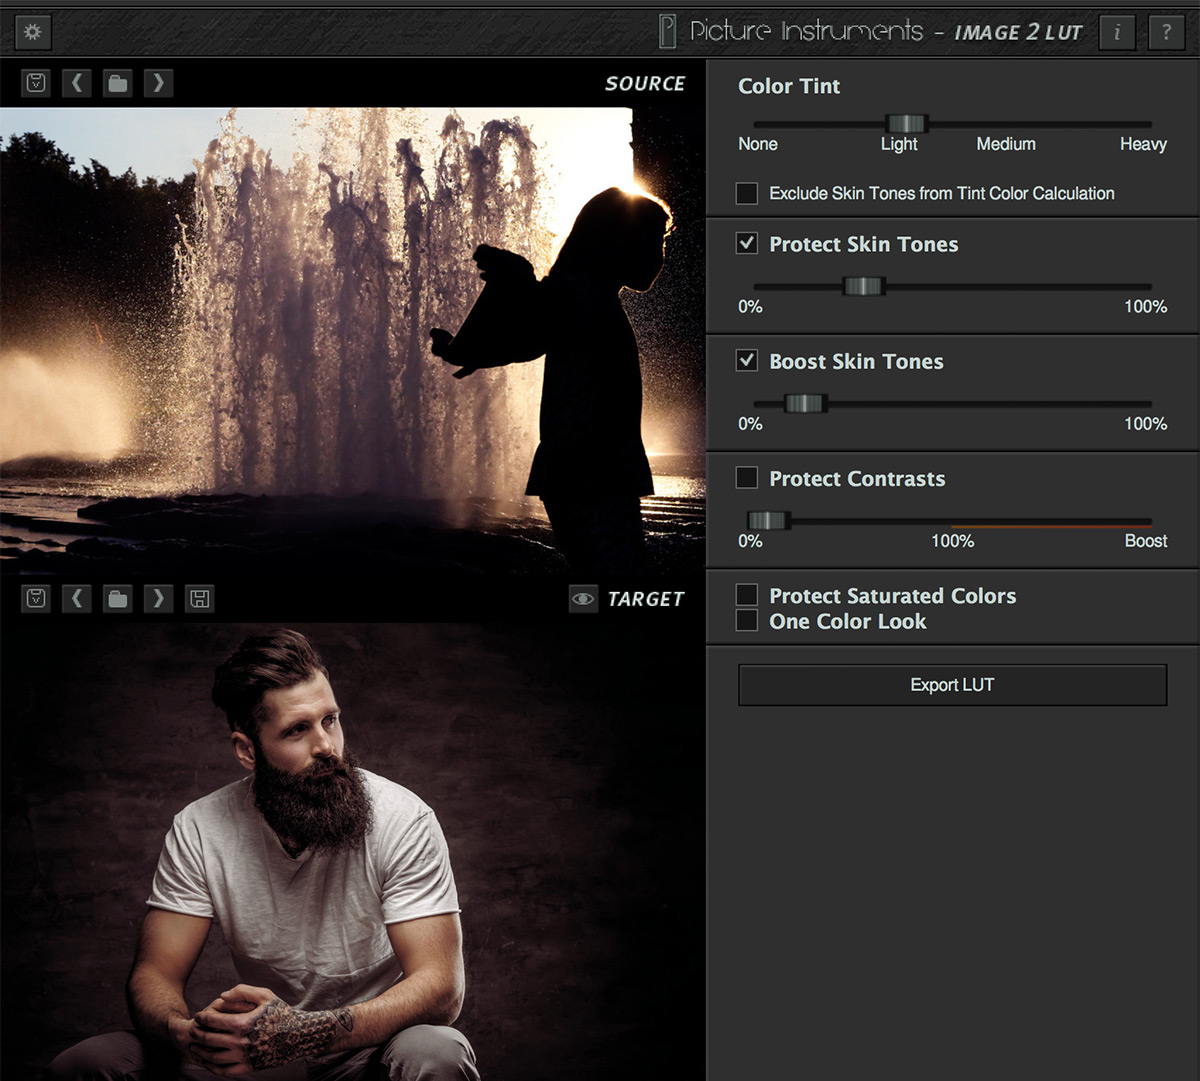The height and width of the screenshot is (1081, 1200).
Task: Open a source image with the folder icon
Action: coord(118,83)
